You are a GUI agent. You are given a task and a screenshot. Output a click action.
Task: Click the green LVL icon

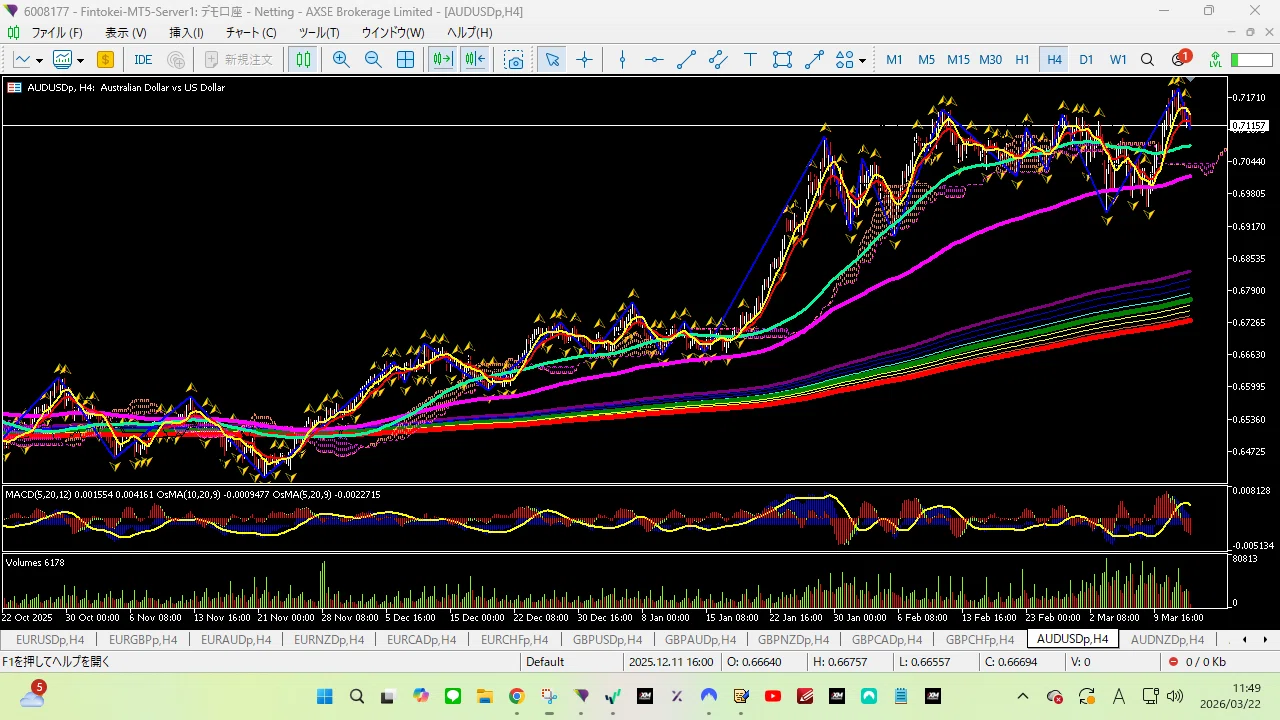click(x=1215, y=59)
